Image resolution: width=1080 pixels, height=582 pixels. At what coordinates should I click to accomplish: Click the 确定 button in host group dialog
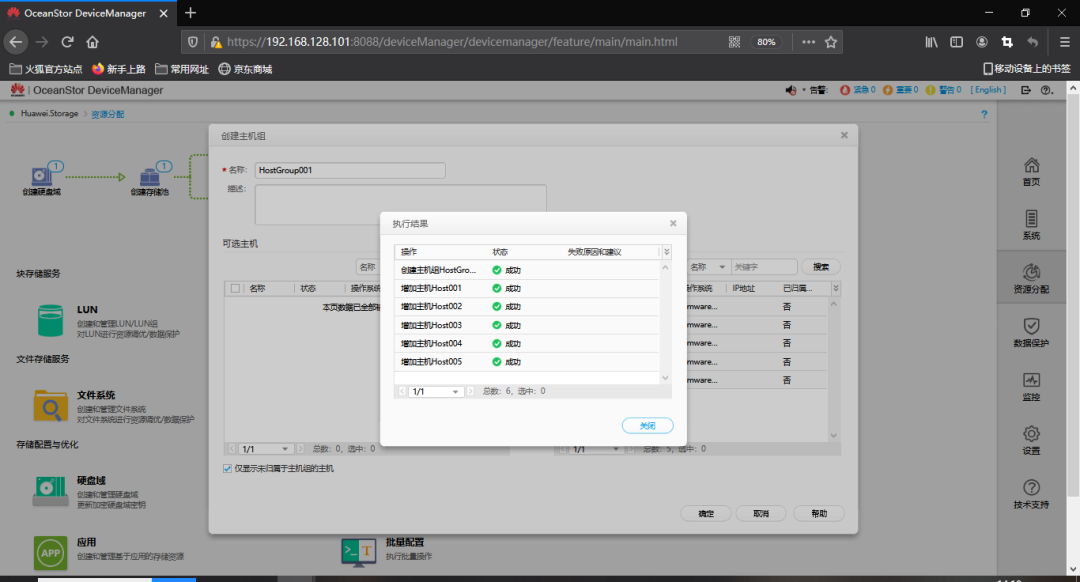[x=706, y=514]
